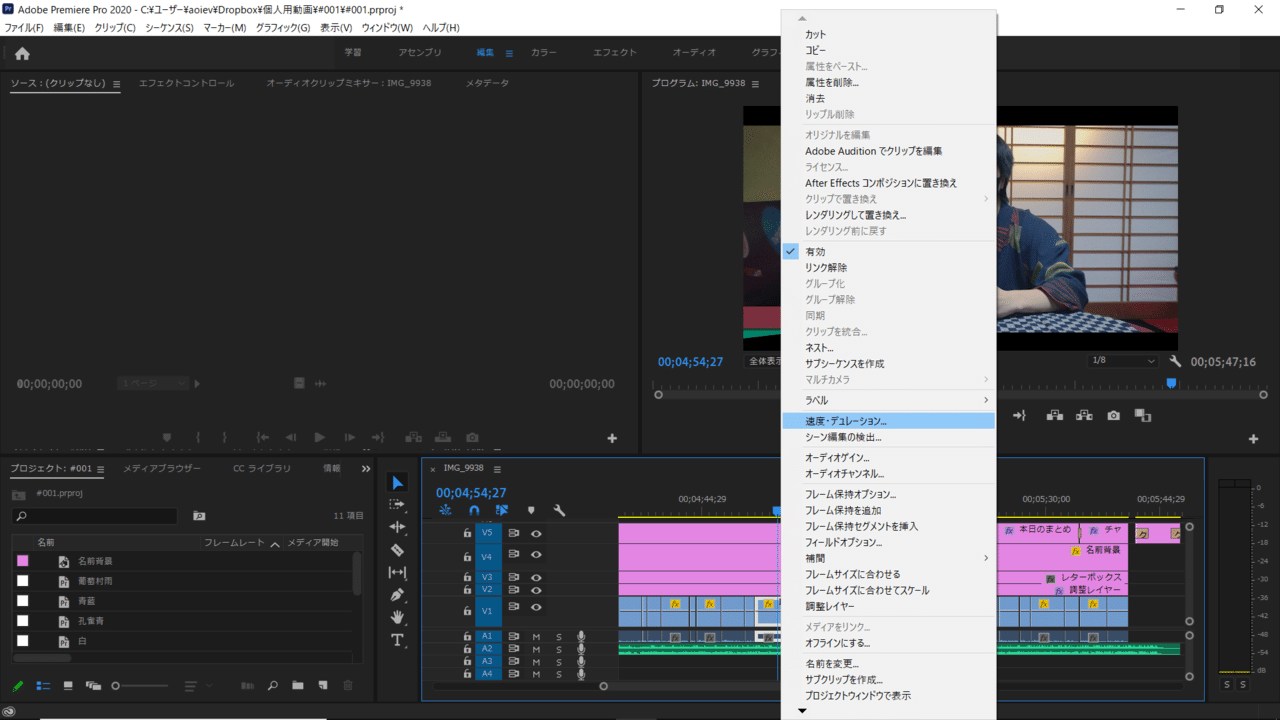This screenshot has height=720, width=1280.
Task: Click in Project panel search field
Action: pos(94,516)
